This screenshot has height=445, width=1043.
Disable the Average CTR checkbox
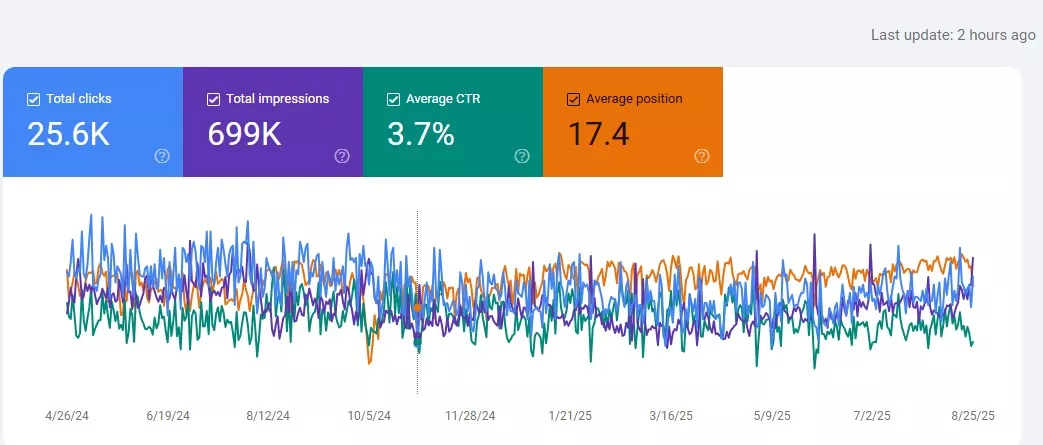point(393,99)
